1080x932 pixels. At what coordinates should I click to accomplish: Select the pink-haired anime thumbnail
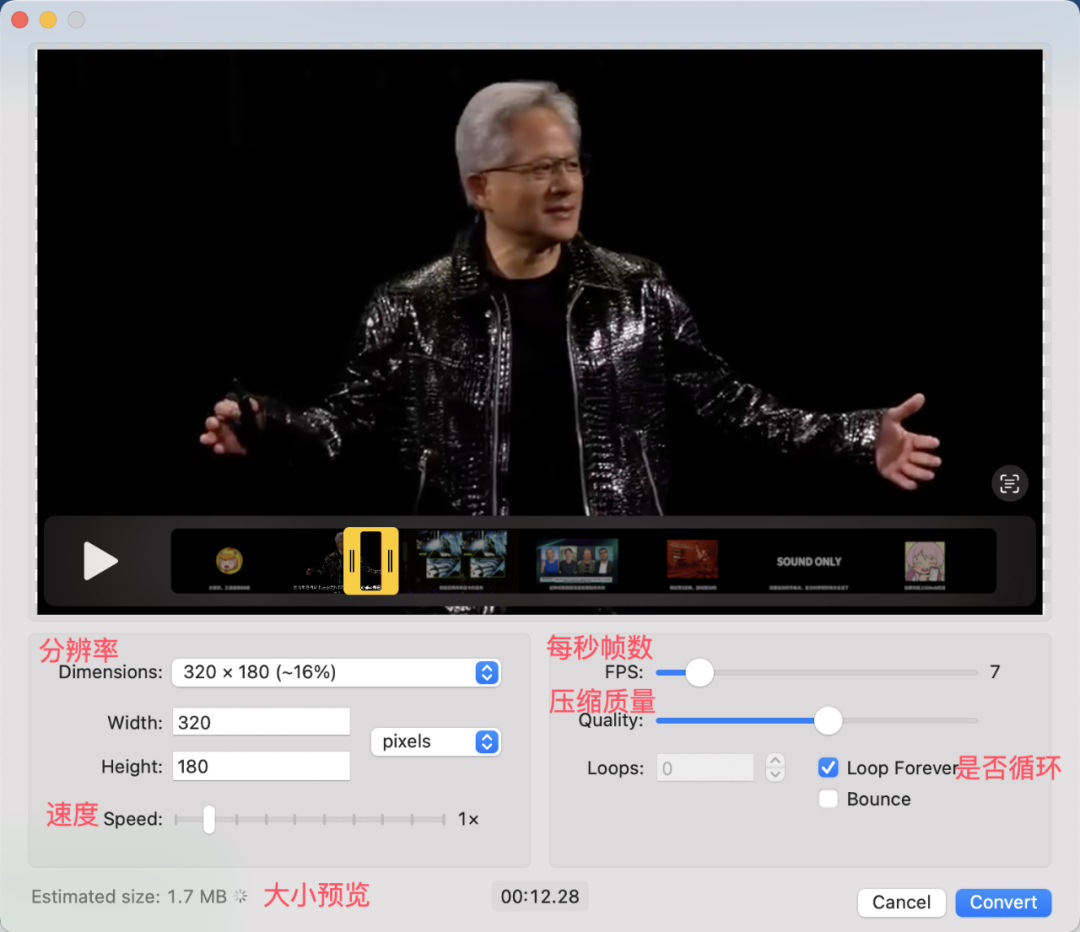tap(924, 561)
